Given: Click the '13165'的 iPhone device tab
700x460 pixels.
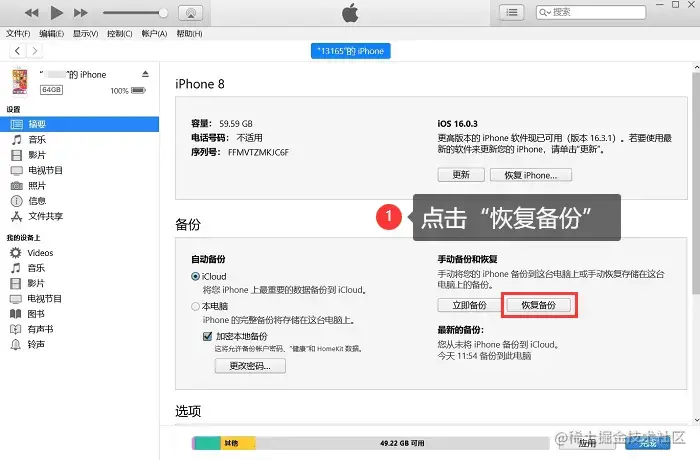Looking at the screenshot, I should point(350,51).
